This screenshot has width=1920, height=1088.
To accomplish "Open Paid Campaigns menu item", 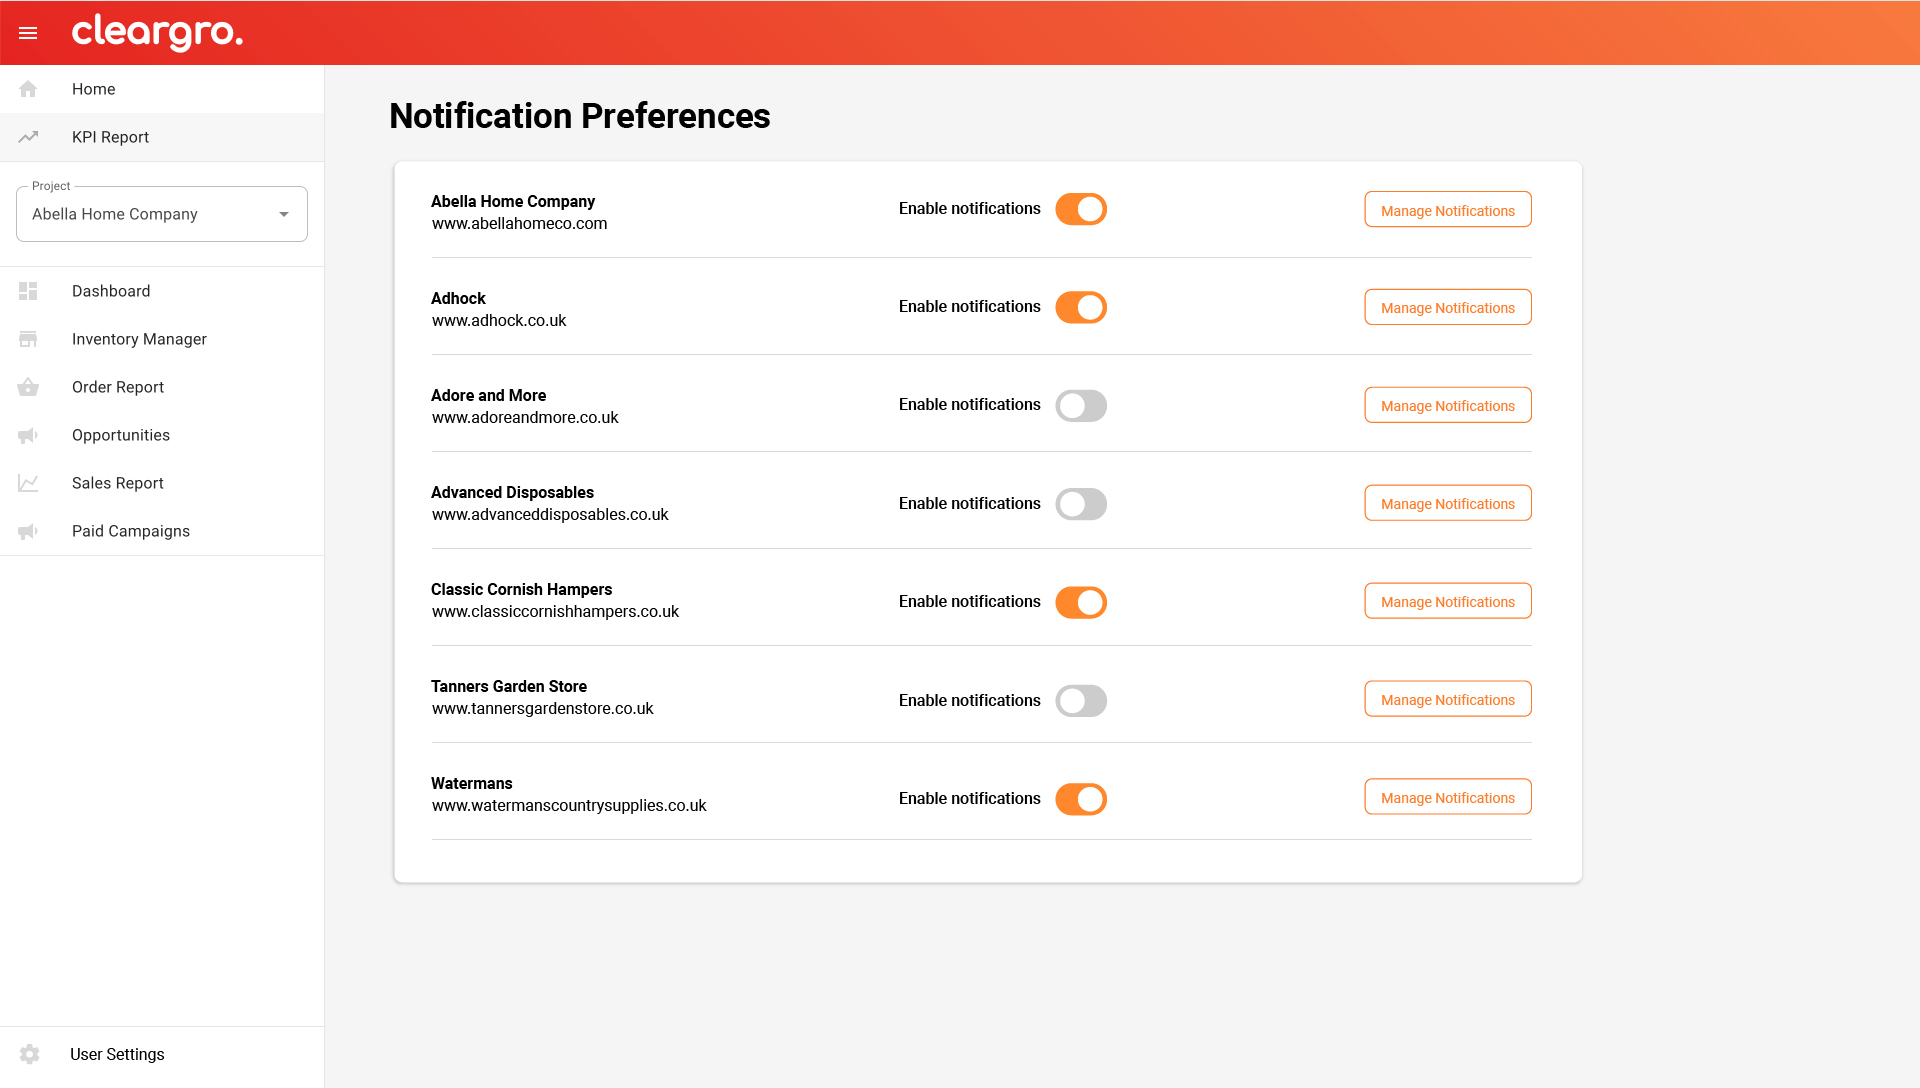I will click(131, 531).
